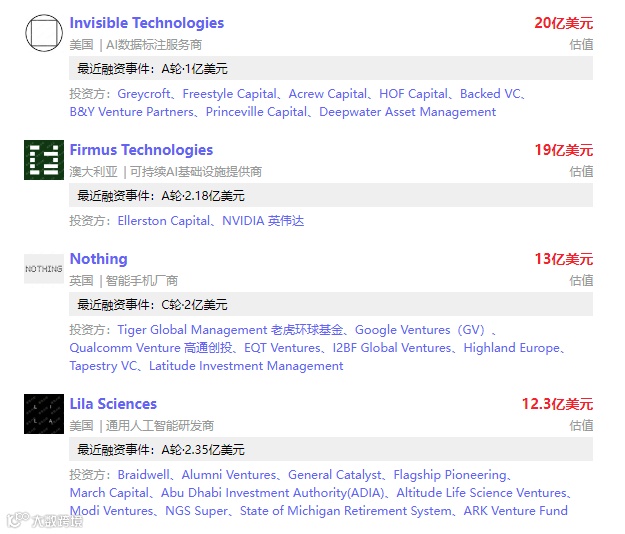625x534 pixels.
Task: Select the description 美国 | AI数据标注服务商
Action: coord(136,45)
